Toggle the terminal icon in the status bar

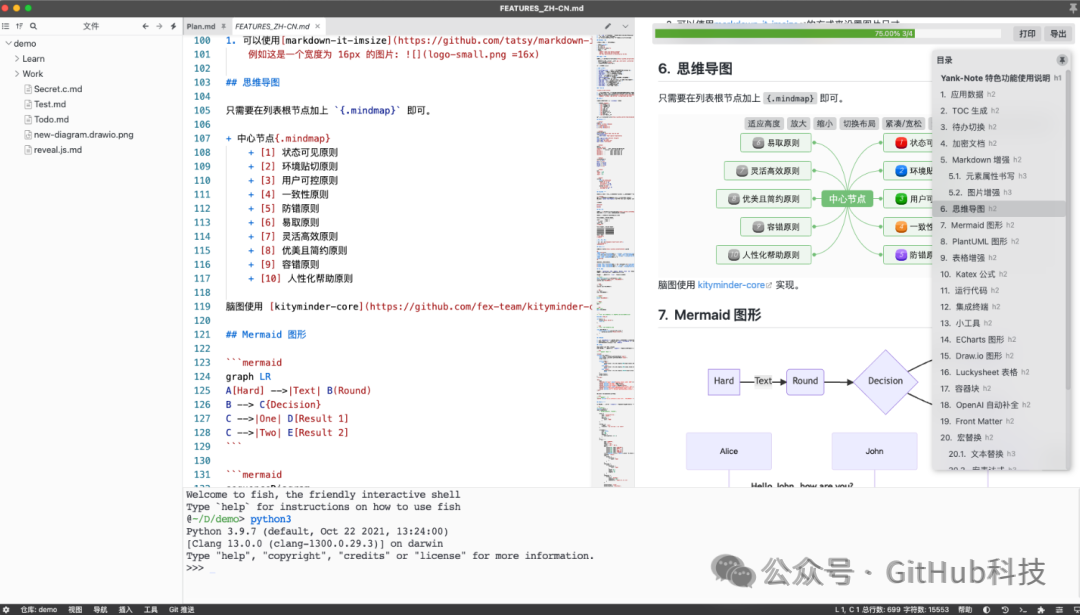[x=1024, y=609]
